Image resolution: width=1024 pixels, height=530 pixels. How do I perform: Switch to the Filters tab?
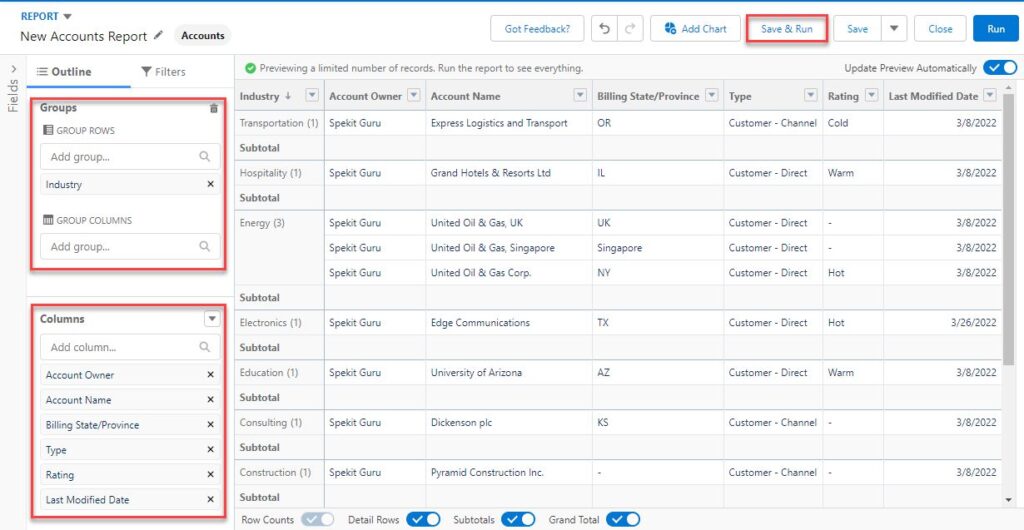pyautogui.click(x=163, y=72)
